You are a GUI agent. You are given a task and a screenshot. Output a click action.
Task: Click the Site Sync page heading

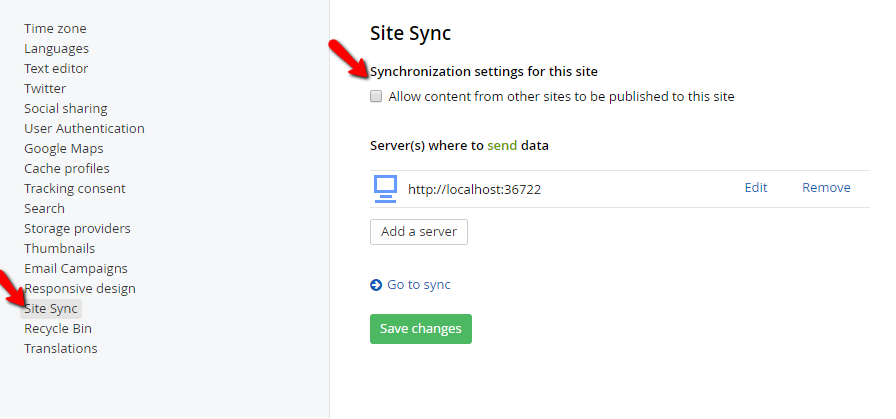[x=410, y=33]
